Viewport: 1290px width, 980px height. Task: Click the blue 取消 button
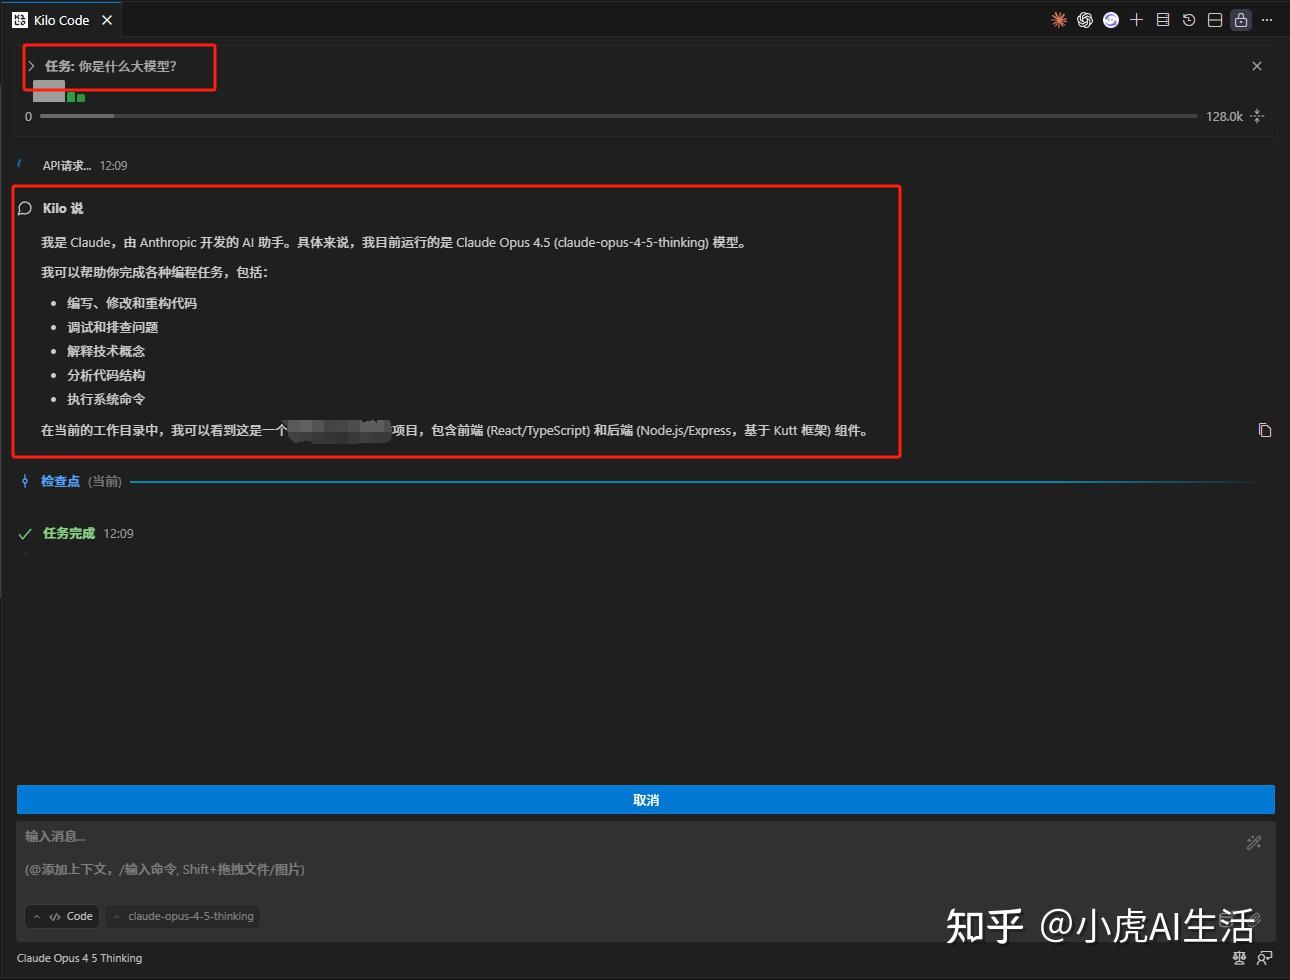(x=646, y=800)
